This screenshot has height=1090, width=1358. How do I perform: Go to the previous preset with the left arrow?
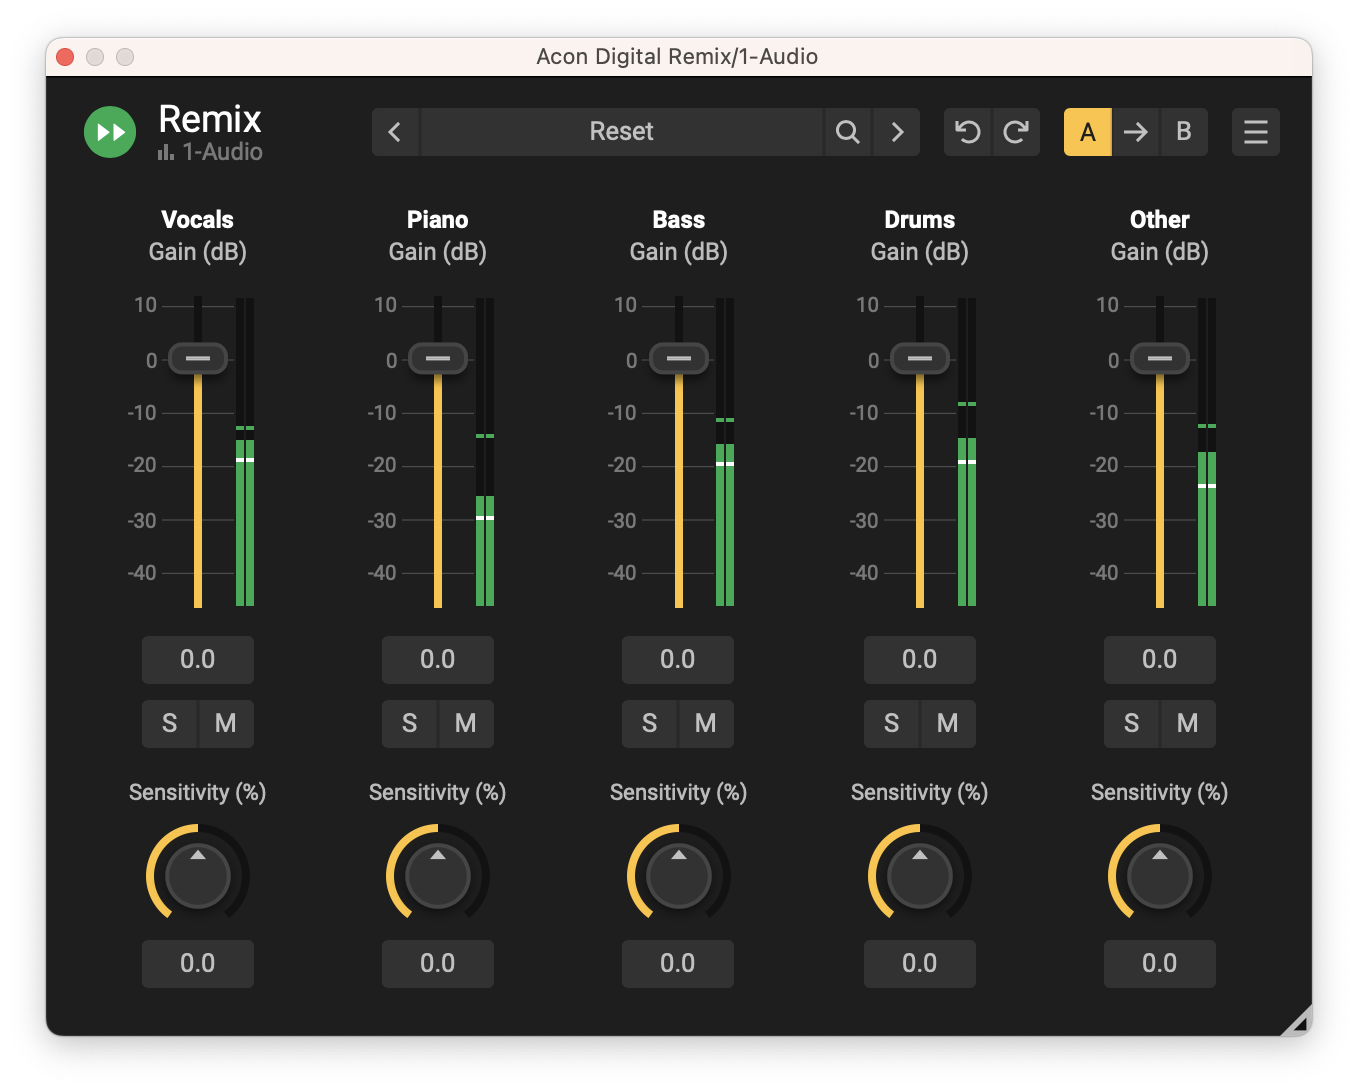tap(395, 132)
